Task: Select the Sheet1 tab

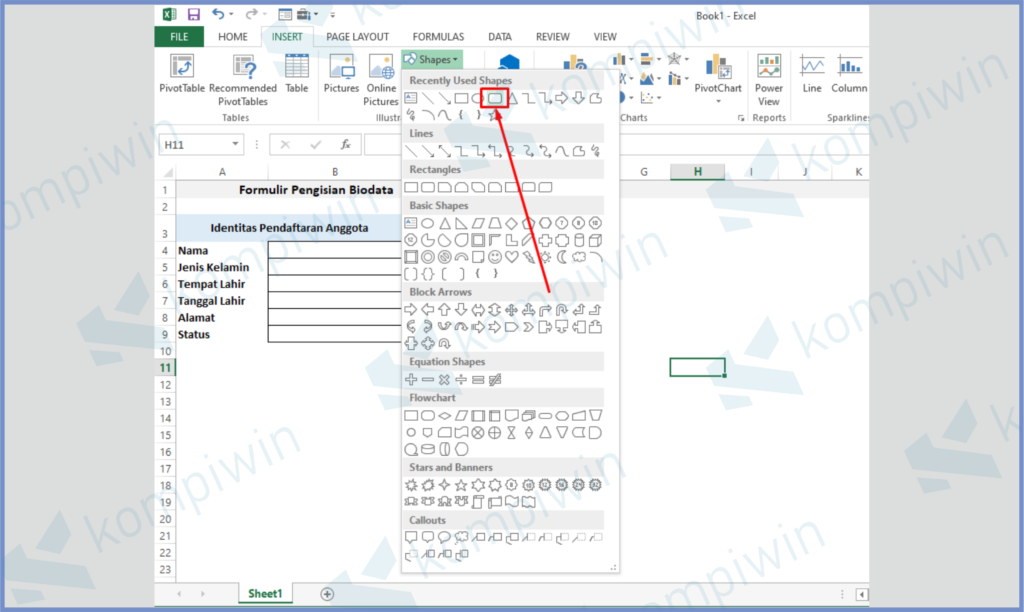Action: [x=265, y=594]
